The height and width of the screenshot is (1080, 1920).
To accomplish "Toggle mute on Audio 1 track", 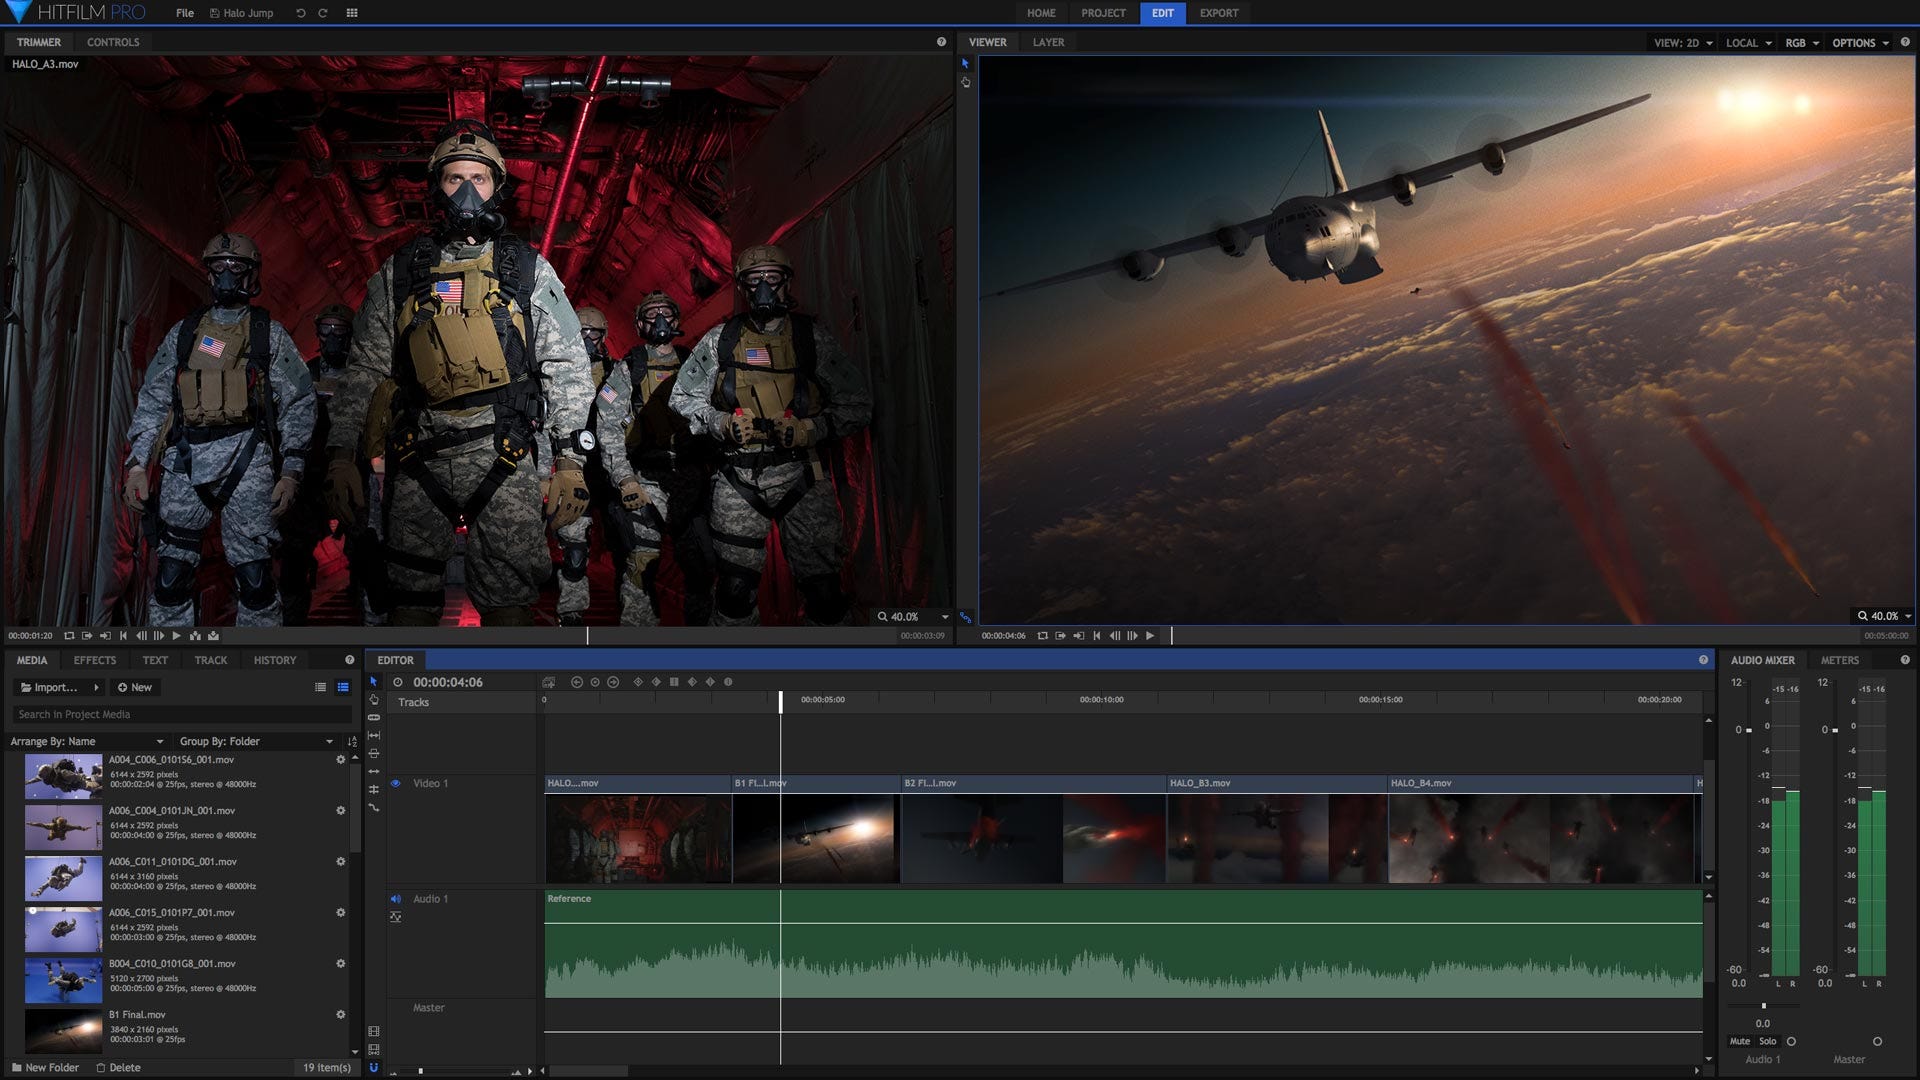I will point(396,898).
